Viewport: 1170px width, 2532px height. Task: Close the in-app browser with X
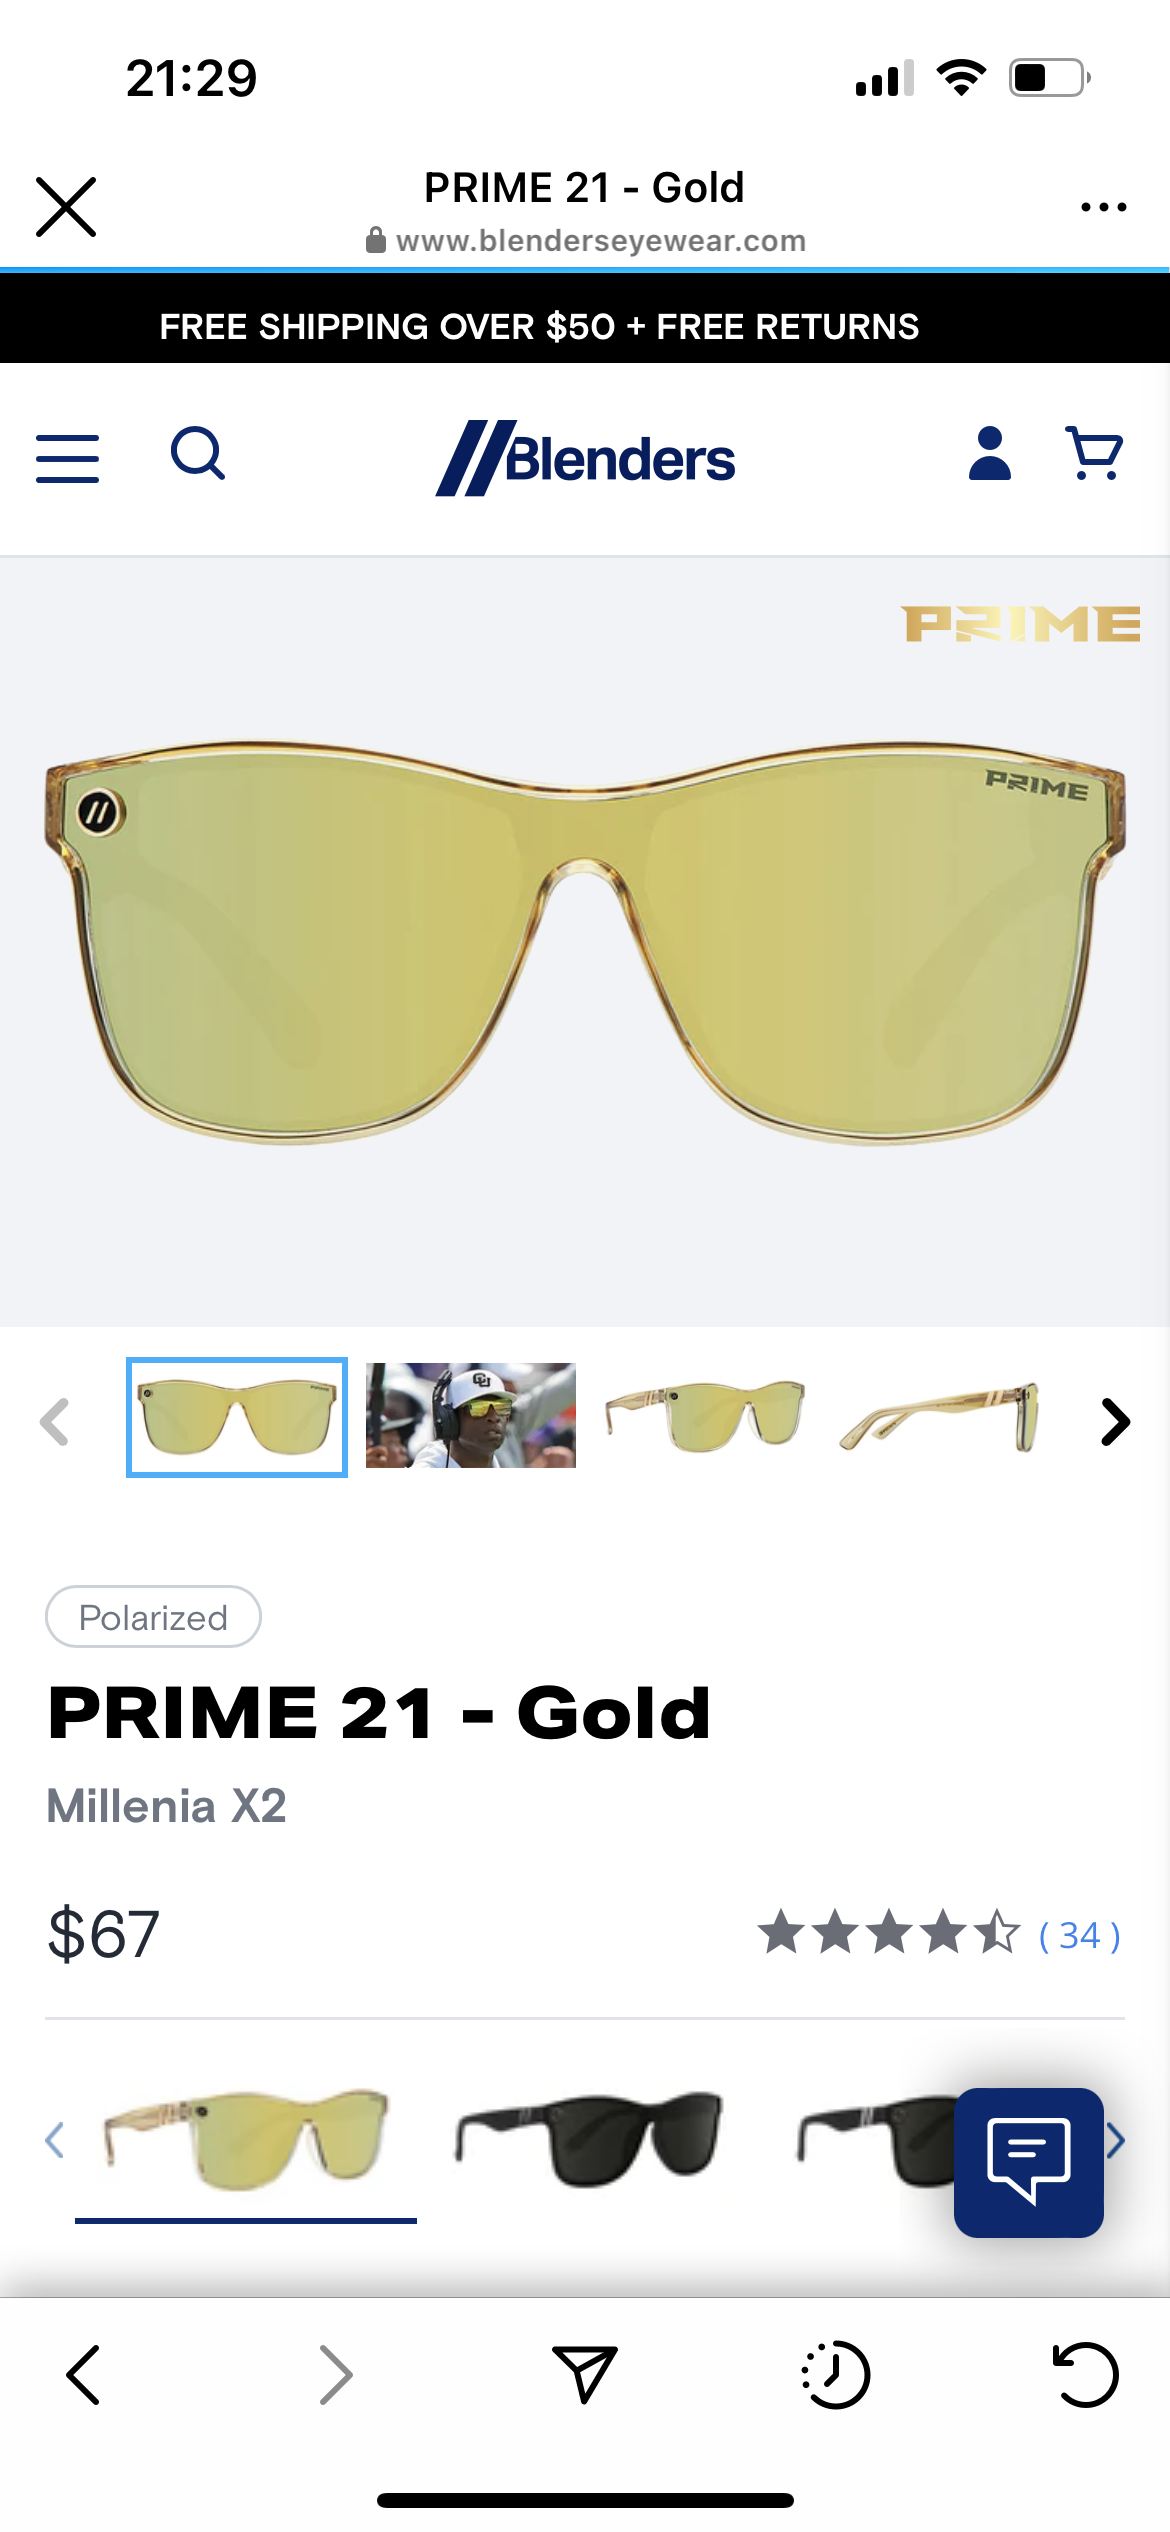coord(66,207)
